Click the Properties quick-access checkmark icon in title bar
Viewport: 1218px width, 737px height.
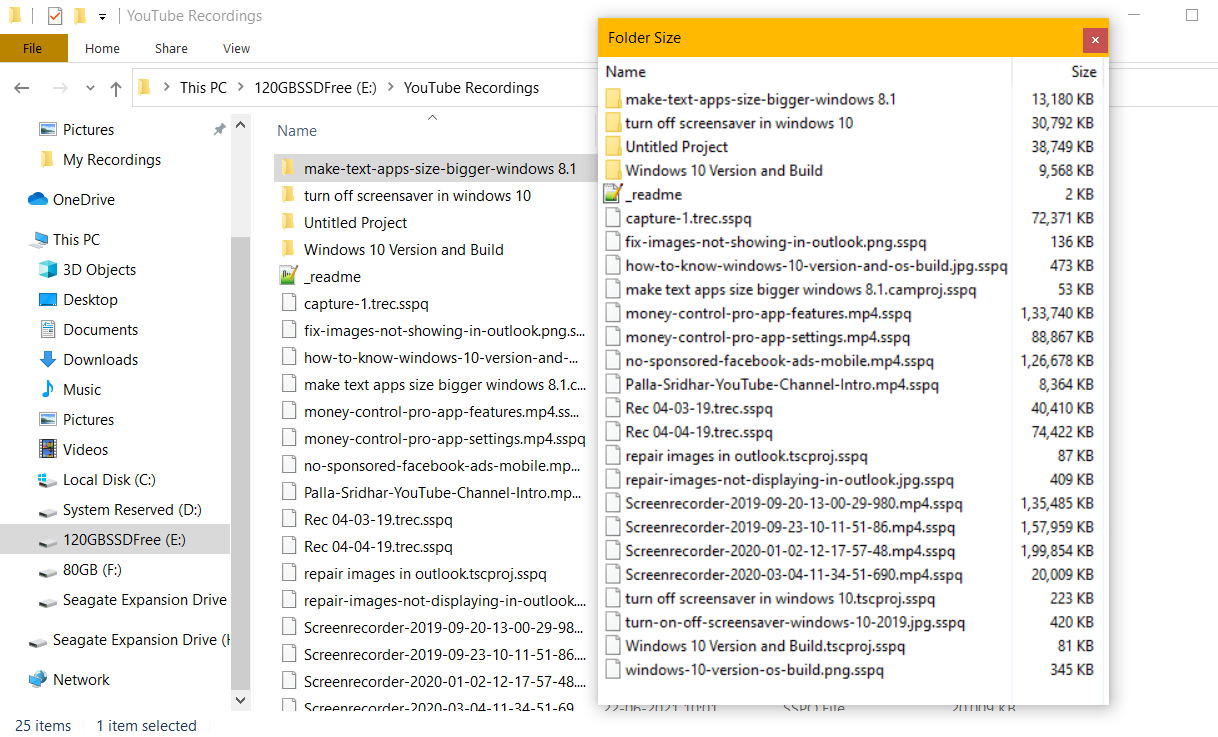[x=55, y=16]
